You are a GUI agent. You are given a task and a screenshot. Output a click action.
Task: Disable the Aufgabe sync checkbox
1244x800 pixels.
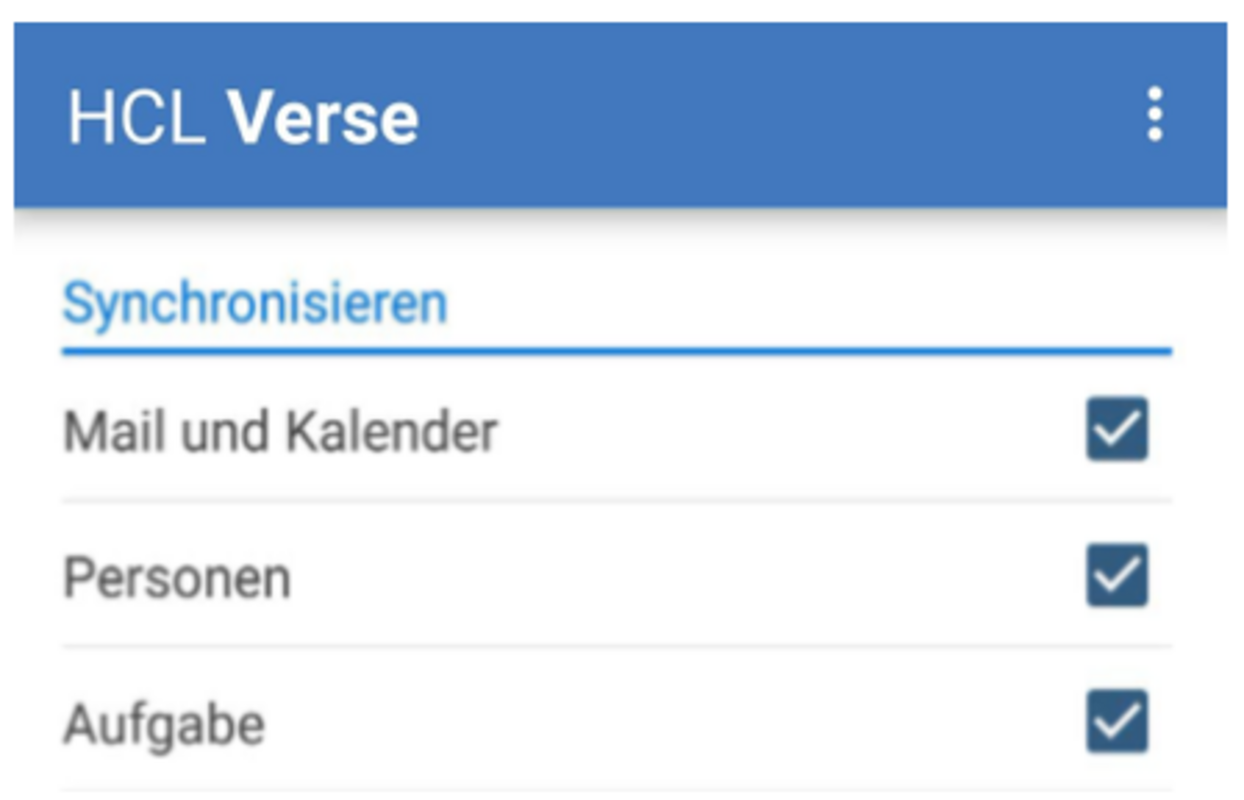(x=1116, y=721)
